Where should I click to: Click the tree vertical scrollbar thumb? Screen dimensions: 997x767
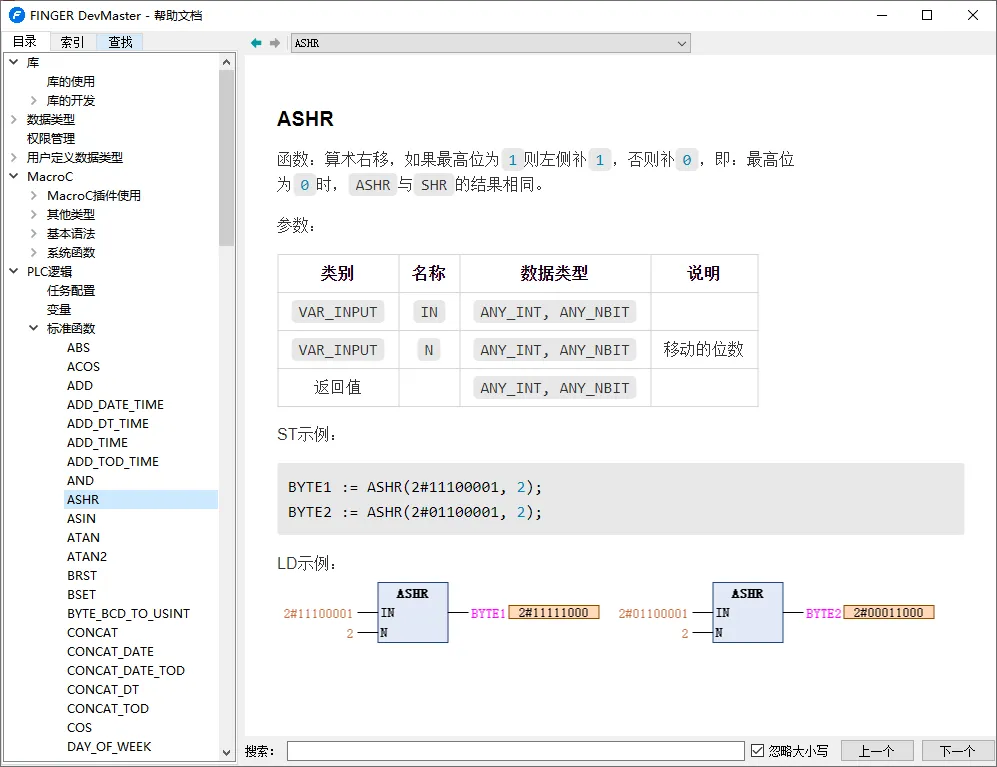click(x=226, y=157)
